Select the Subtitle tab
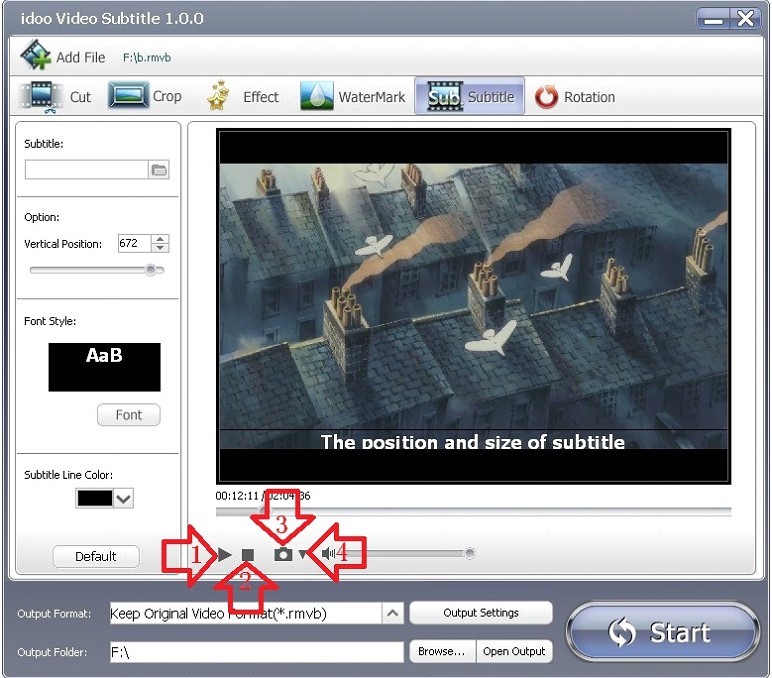Image resolution: width=772 pixels, height=678 pixels. [x=470, y=97]
